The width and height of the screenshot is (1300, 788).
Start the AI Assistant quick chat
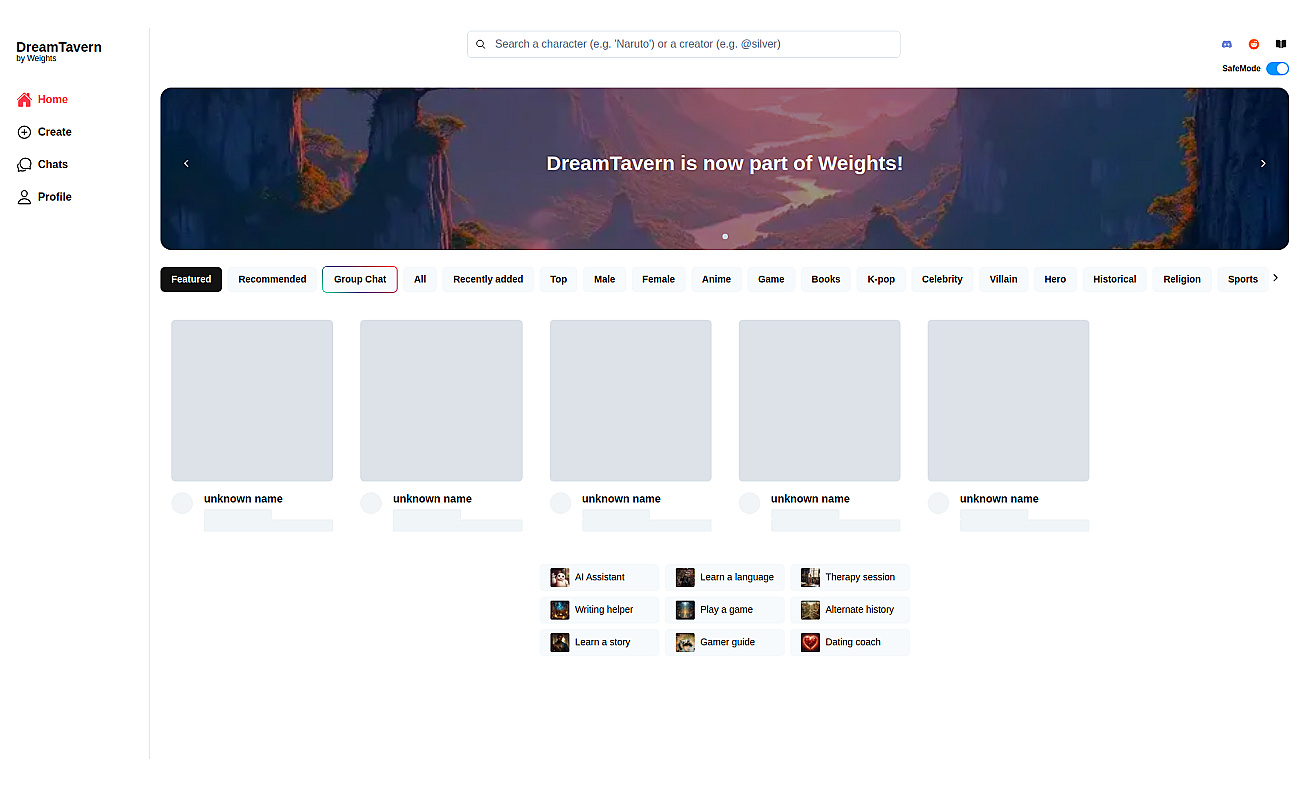599,577
